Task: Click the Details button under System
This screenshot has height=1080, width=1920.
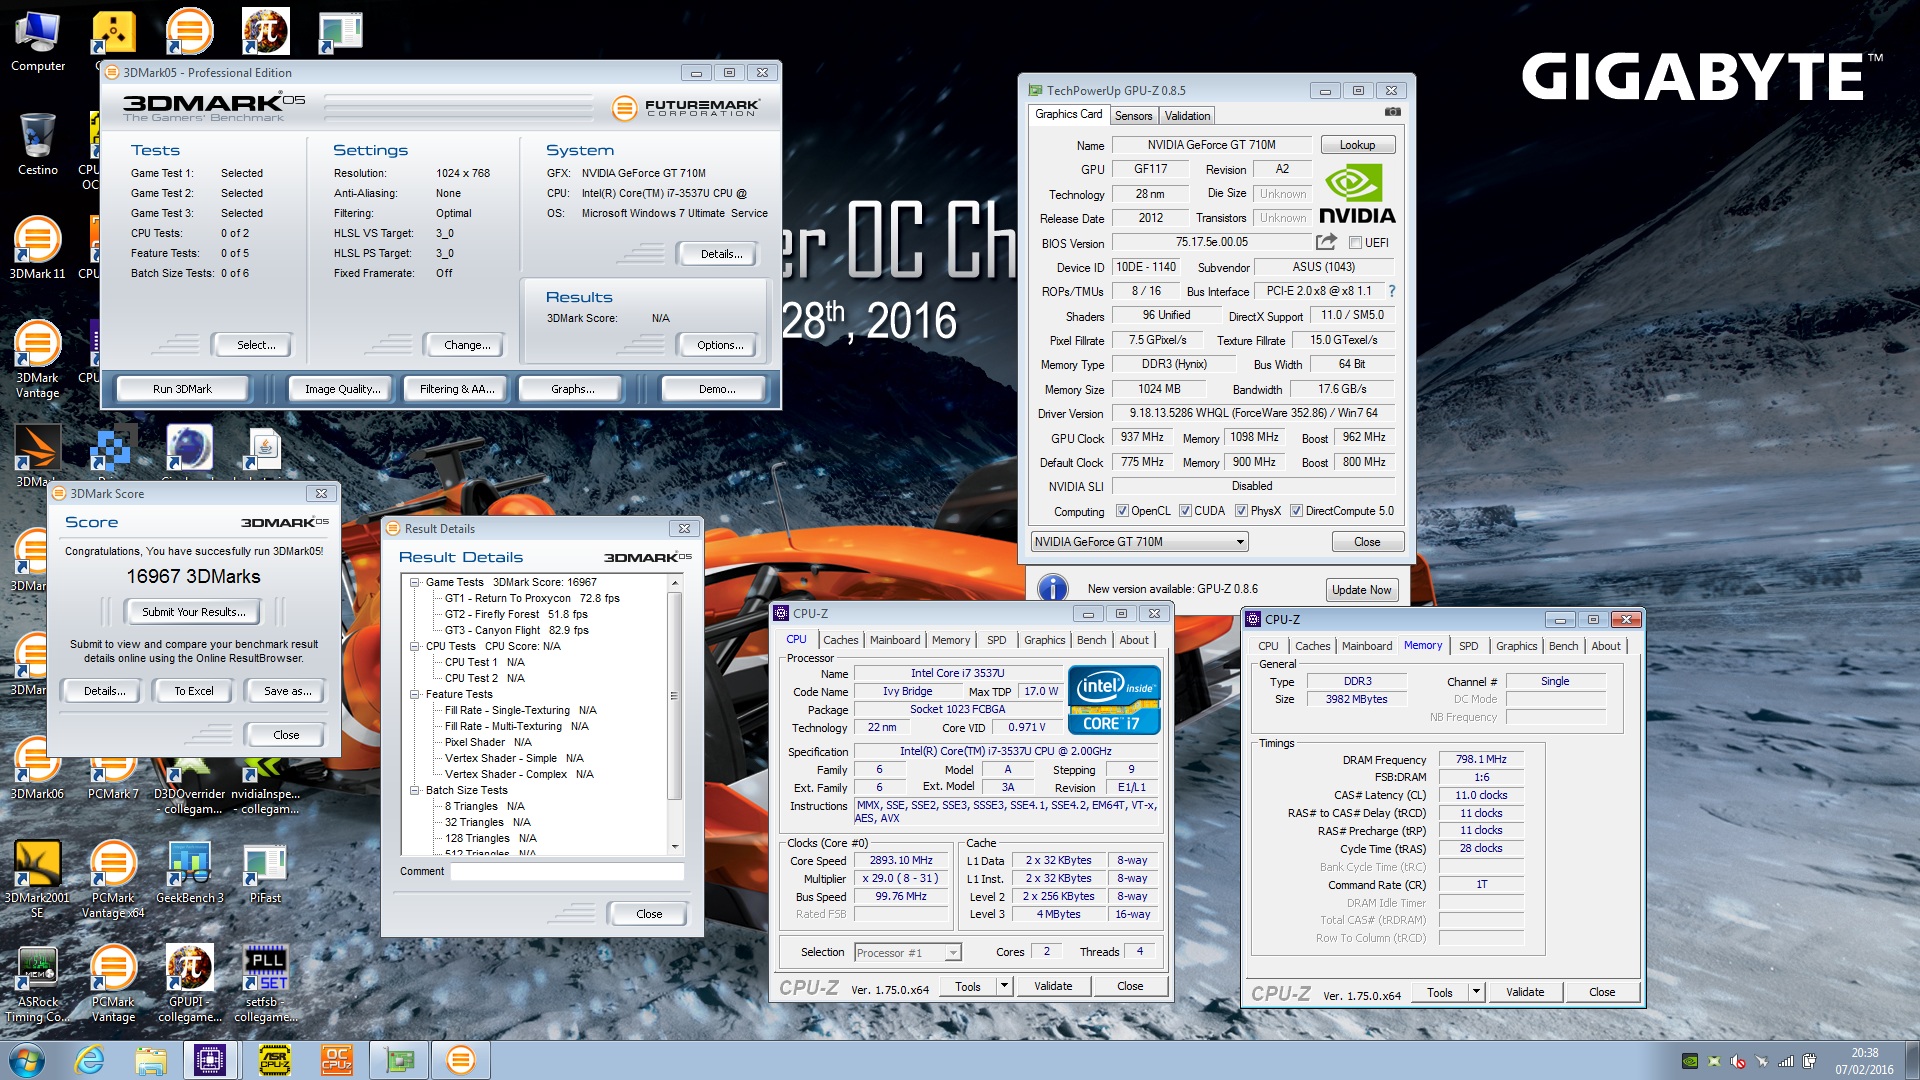Action: click(x=721, y=254)
